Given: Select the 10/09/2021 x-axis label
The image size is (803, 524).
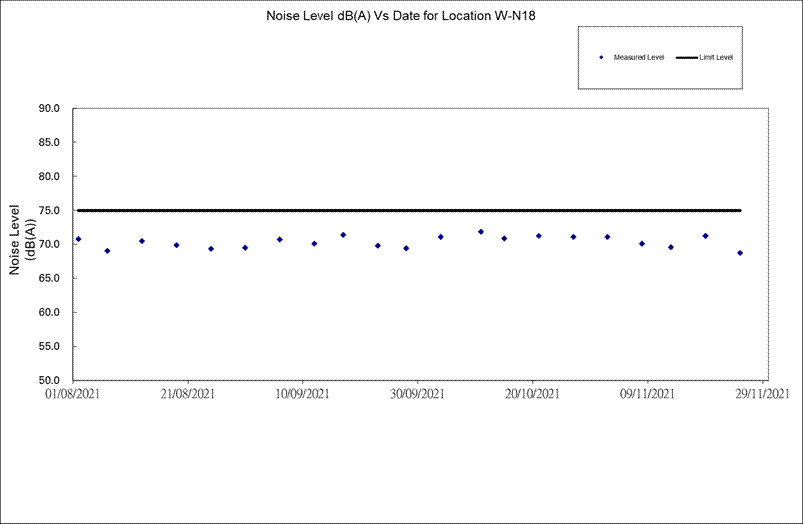Looking at the screenshot, I should click(303, 395).
